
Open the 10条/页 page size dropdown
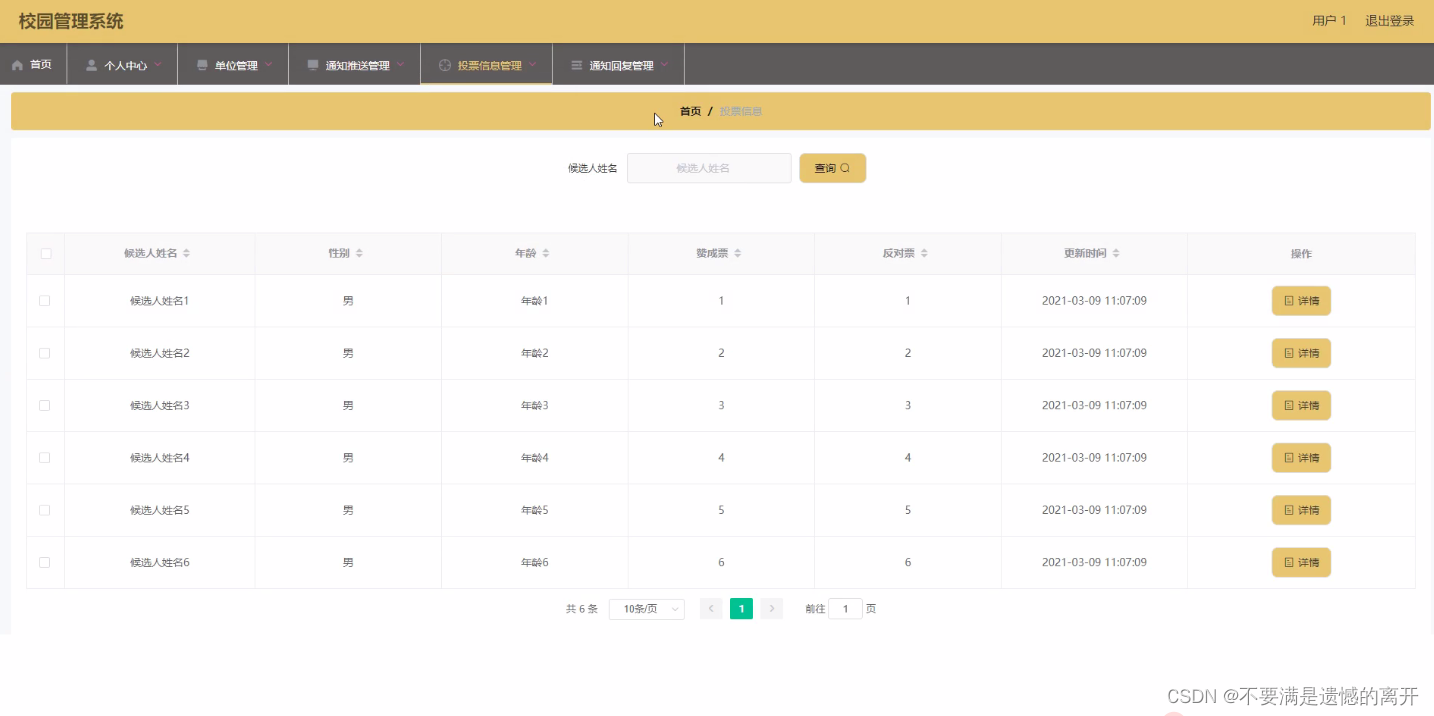(646, 609)
